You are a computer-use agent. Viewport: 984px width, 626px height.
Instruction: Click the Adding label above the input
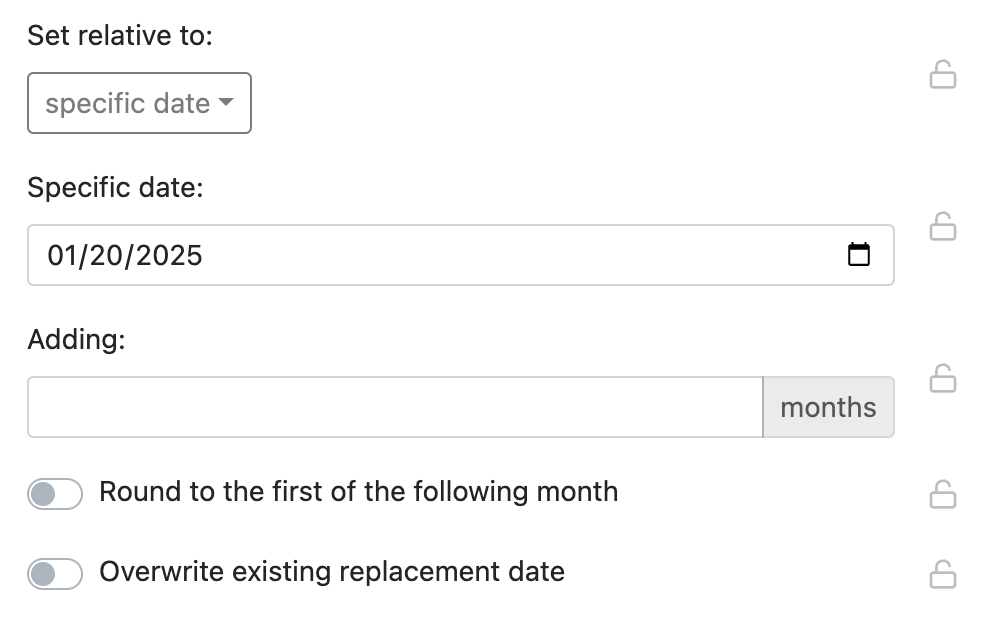point(76,339)
